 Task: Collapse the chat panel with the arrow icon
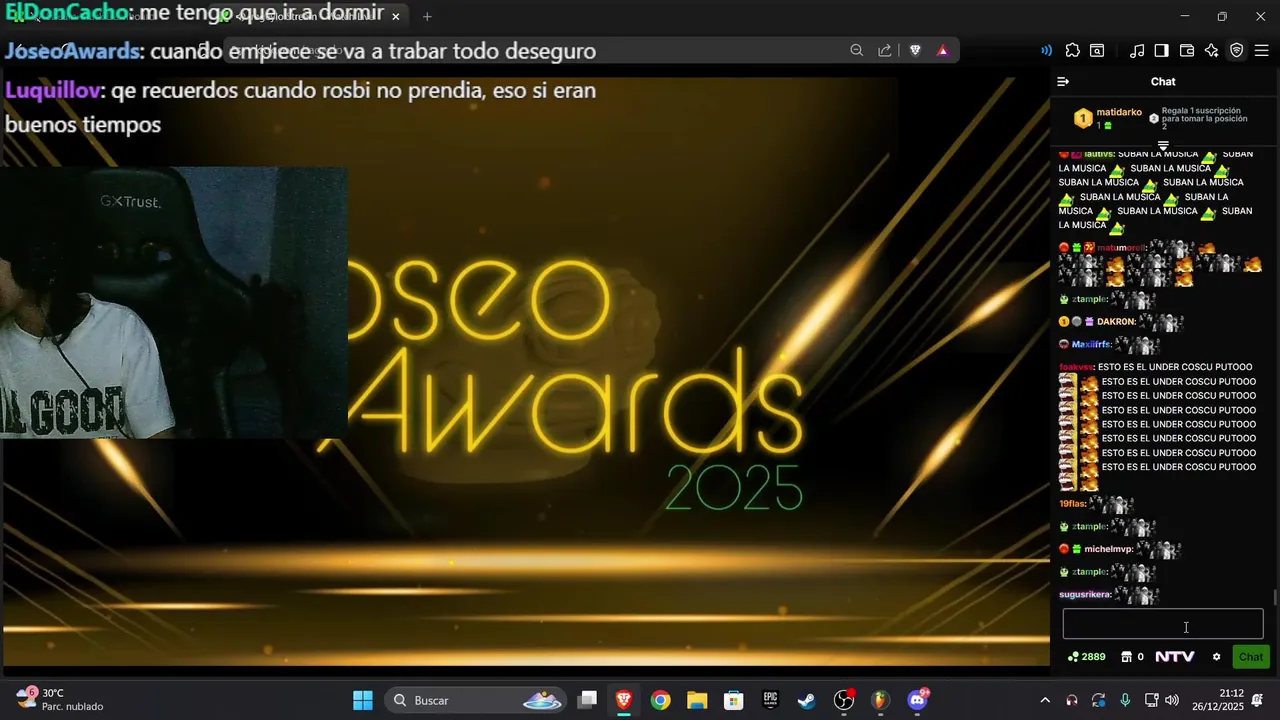[x=1063, y=82]
